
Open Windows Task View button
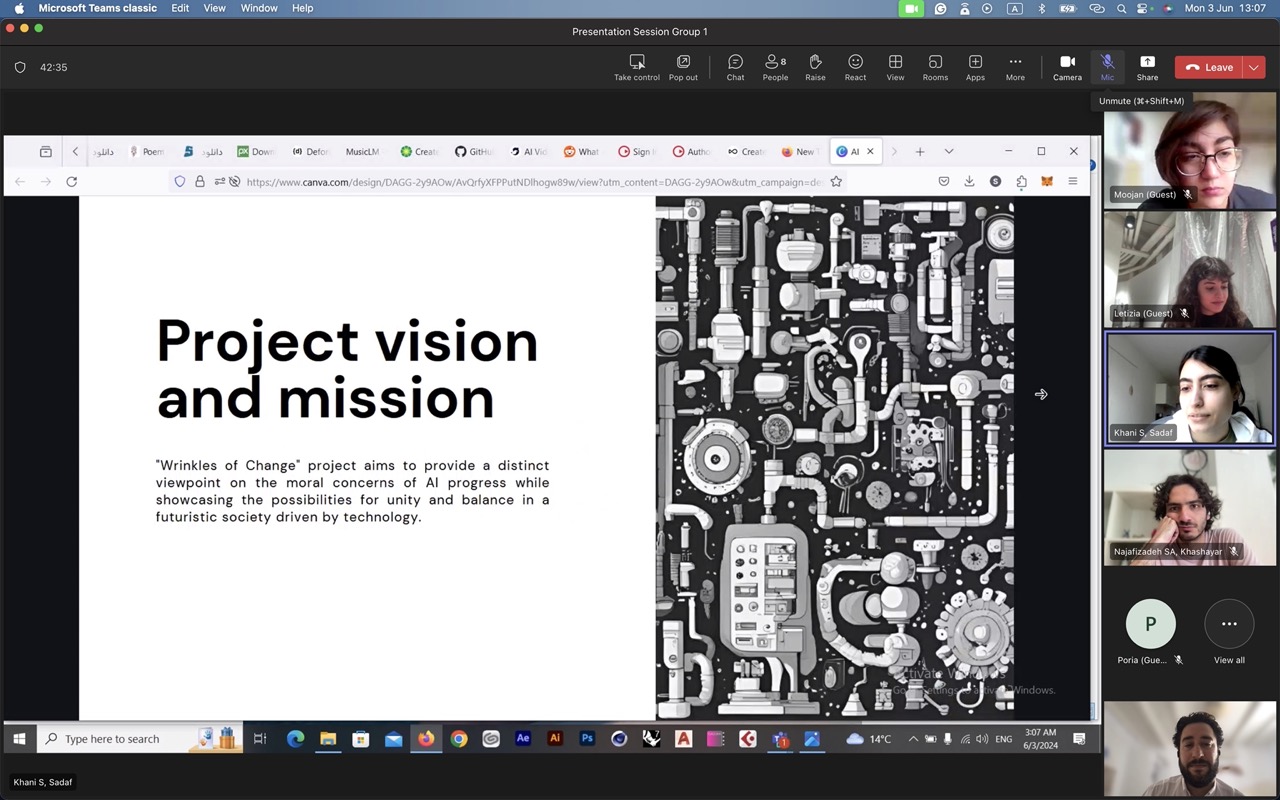click(260, 739)
